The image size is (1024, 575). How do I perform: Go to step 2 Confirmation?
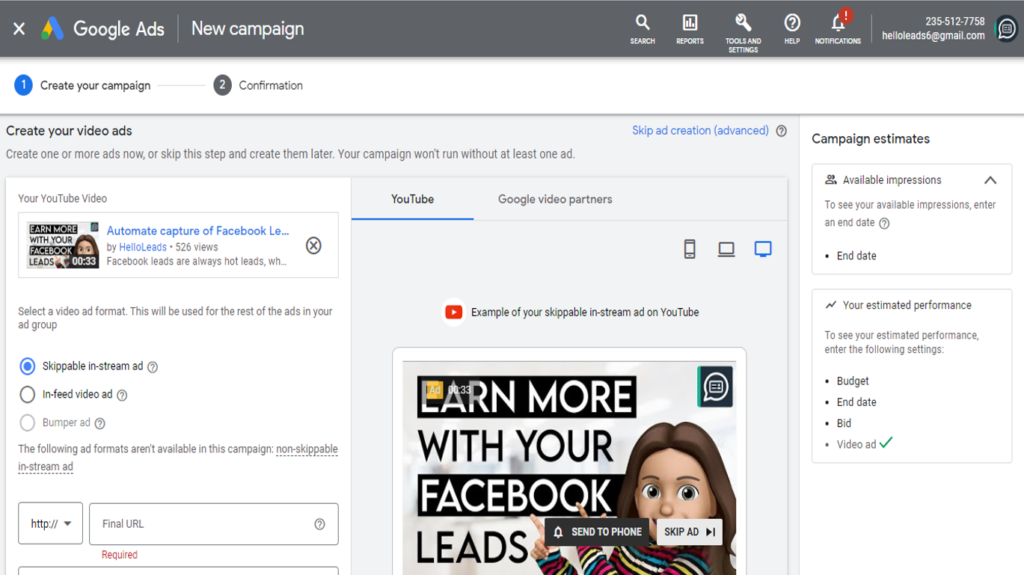(258, 85)
